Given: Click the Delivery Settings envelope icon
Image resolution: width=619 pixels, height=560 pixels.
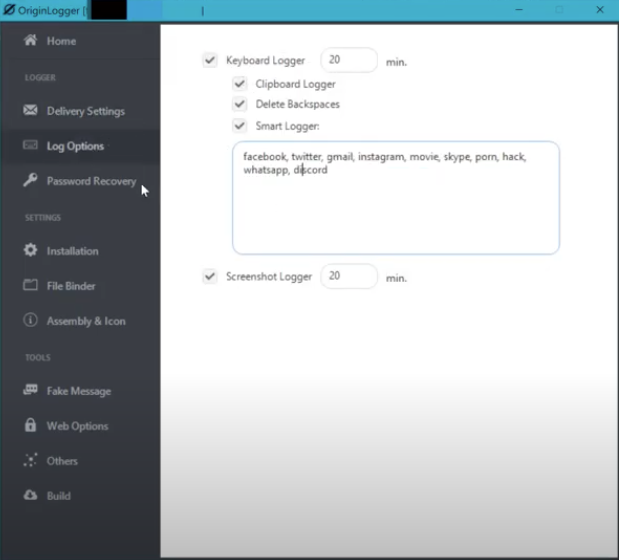Looking at the screenshot, I should 30,110.
